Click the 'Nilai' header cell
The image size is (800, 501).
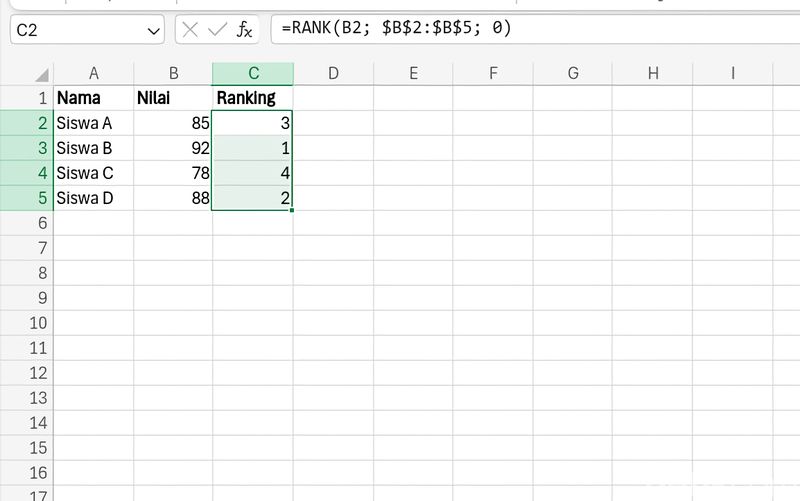[173, 98]
